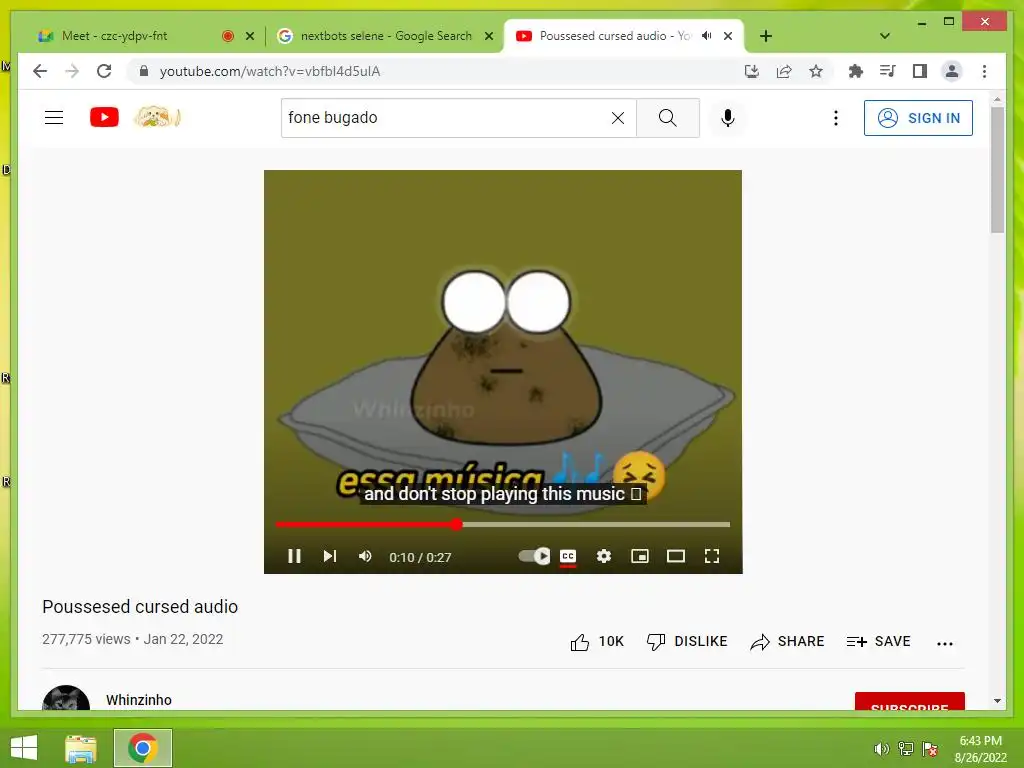The height and width of the screenshot is (768, 1024).
Task: Switch to nextbots selene Google Search tab
Action: [385, 36]
